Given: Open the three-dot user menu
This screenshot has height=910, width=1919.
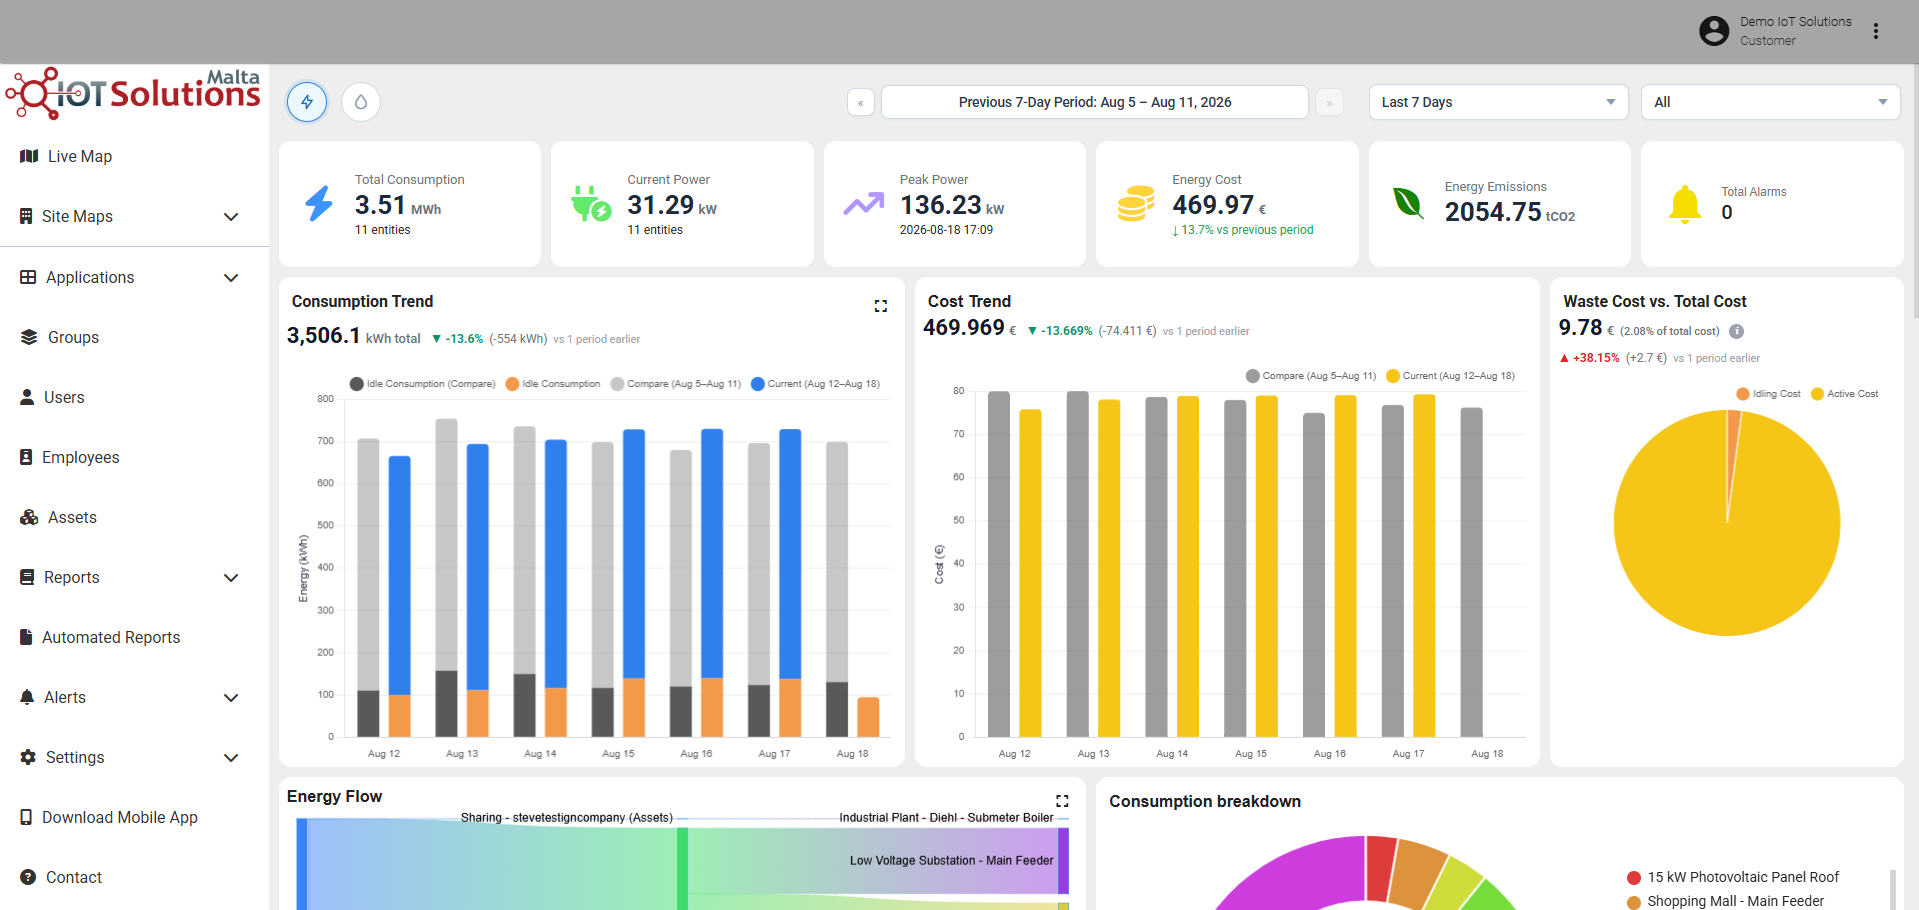Looking at the screenshot, I should (1876, 31).
